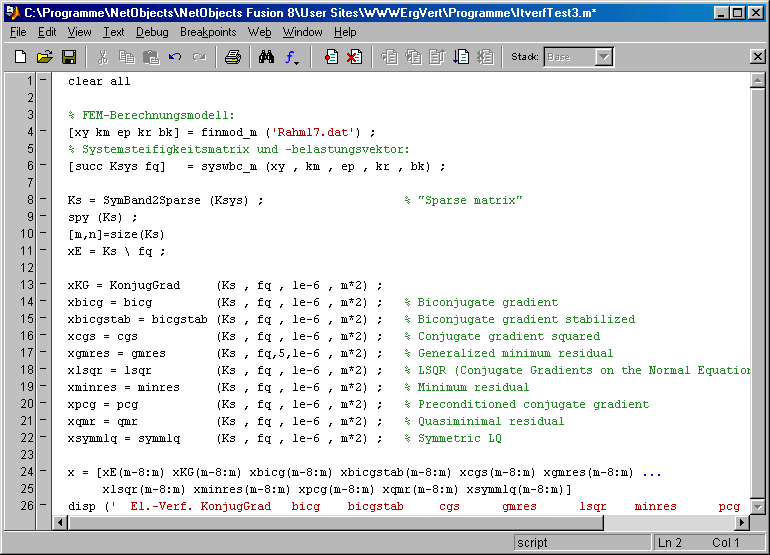Open the View menu
The width and height of the screenshot is (770, 555).
pos(80,32)
